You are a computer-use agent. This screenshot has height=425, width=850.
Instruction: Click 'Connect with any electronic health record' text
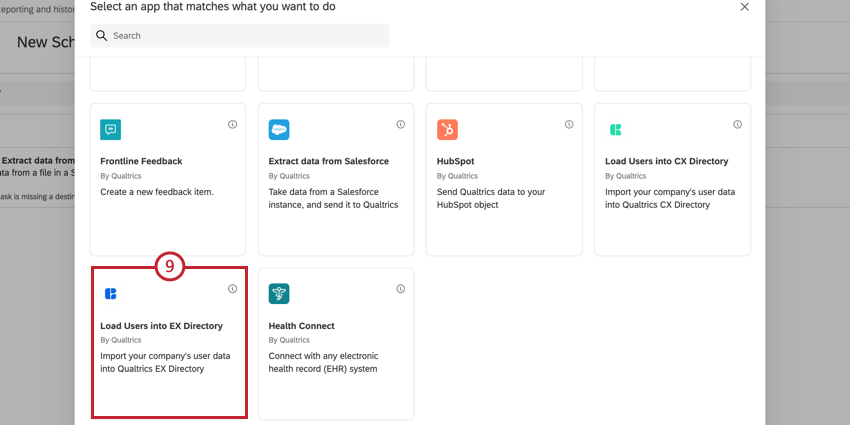[324, 363]
